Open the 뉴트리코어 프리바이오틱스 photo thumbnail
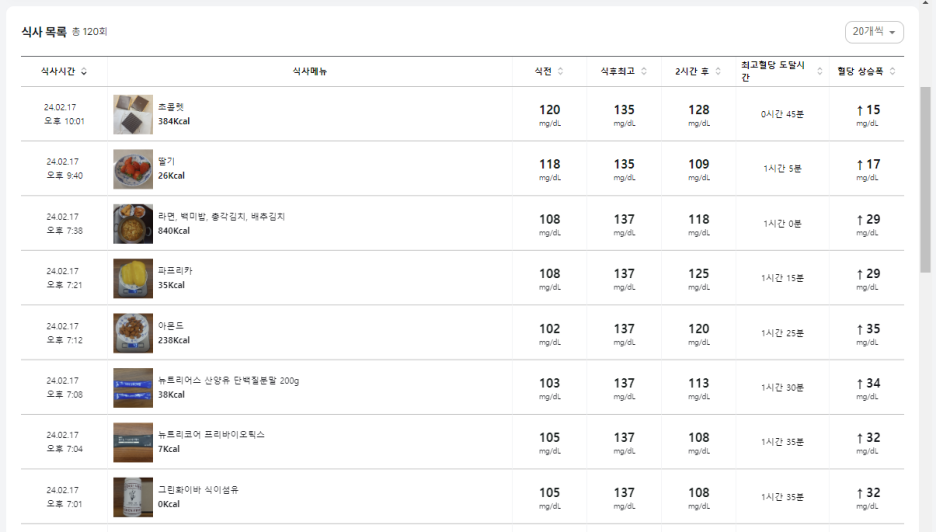 (133, 442)
